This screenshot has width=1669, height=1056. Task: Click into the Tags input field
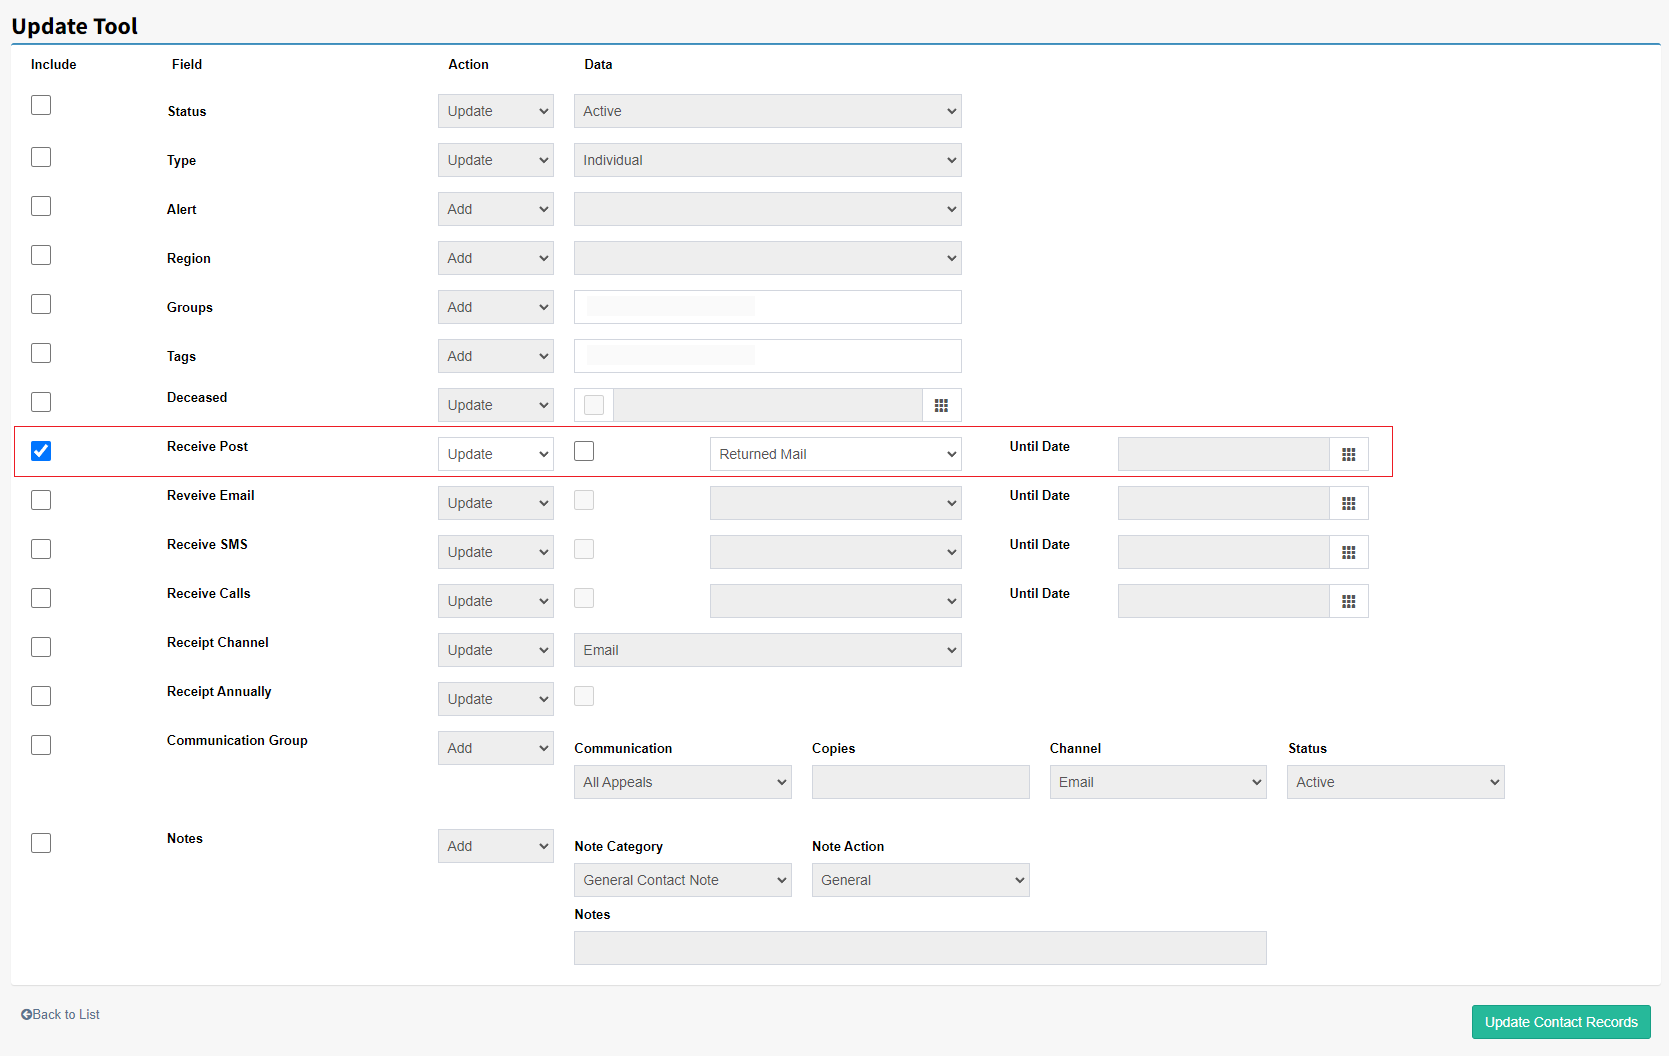(768, 356)
